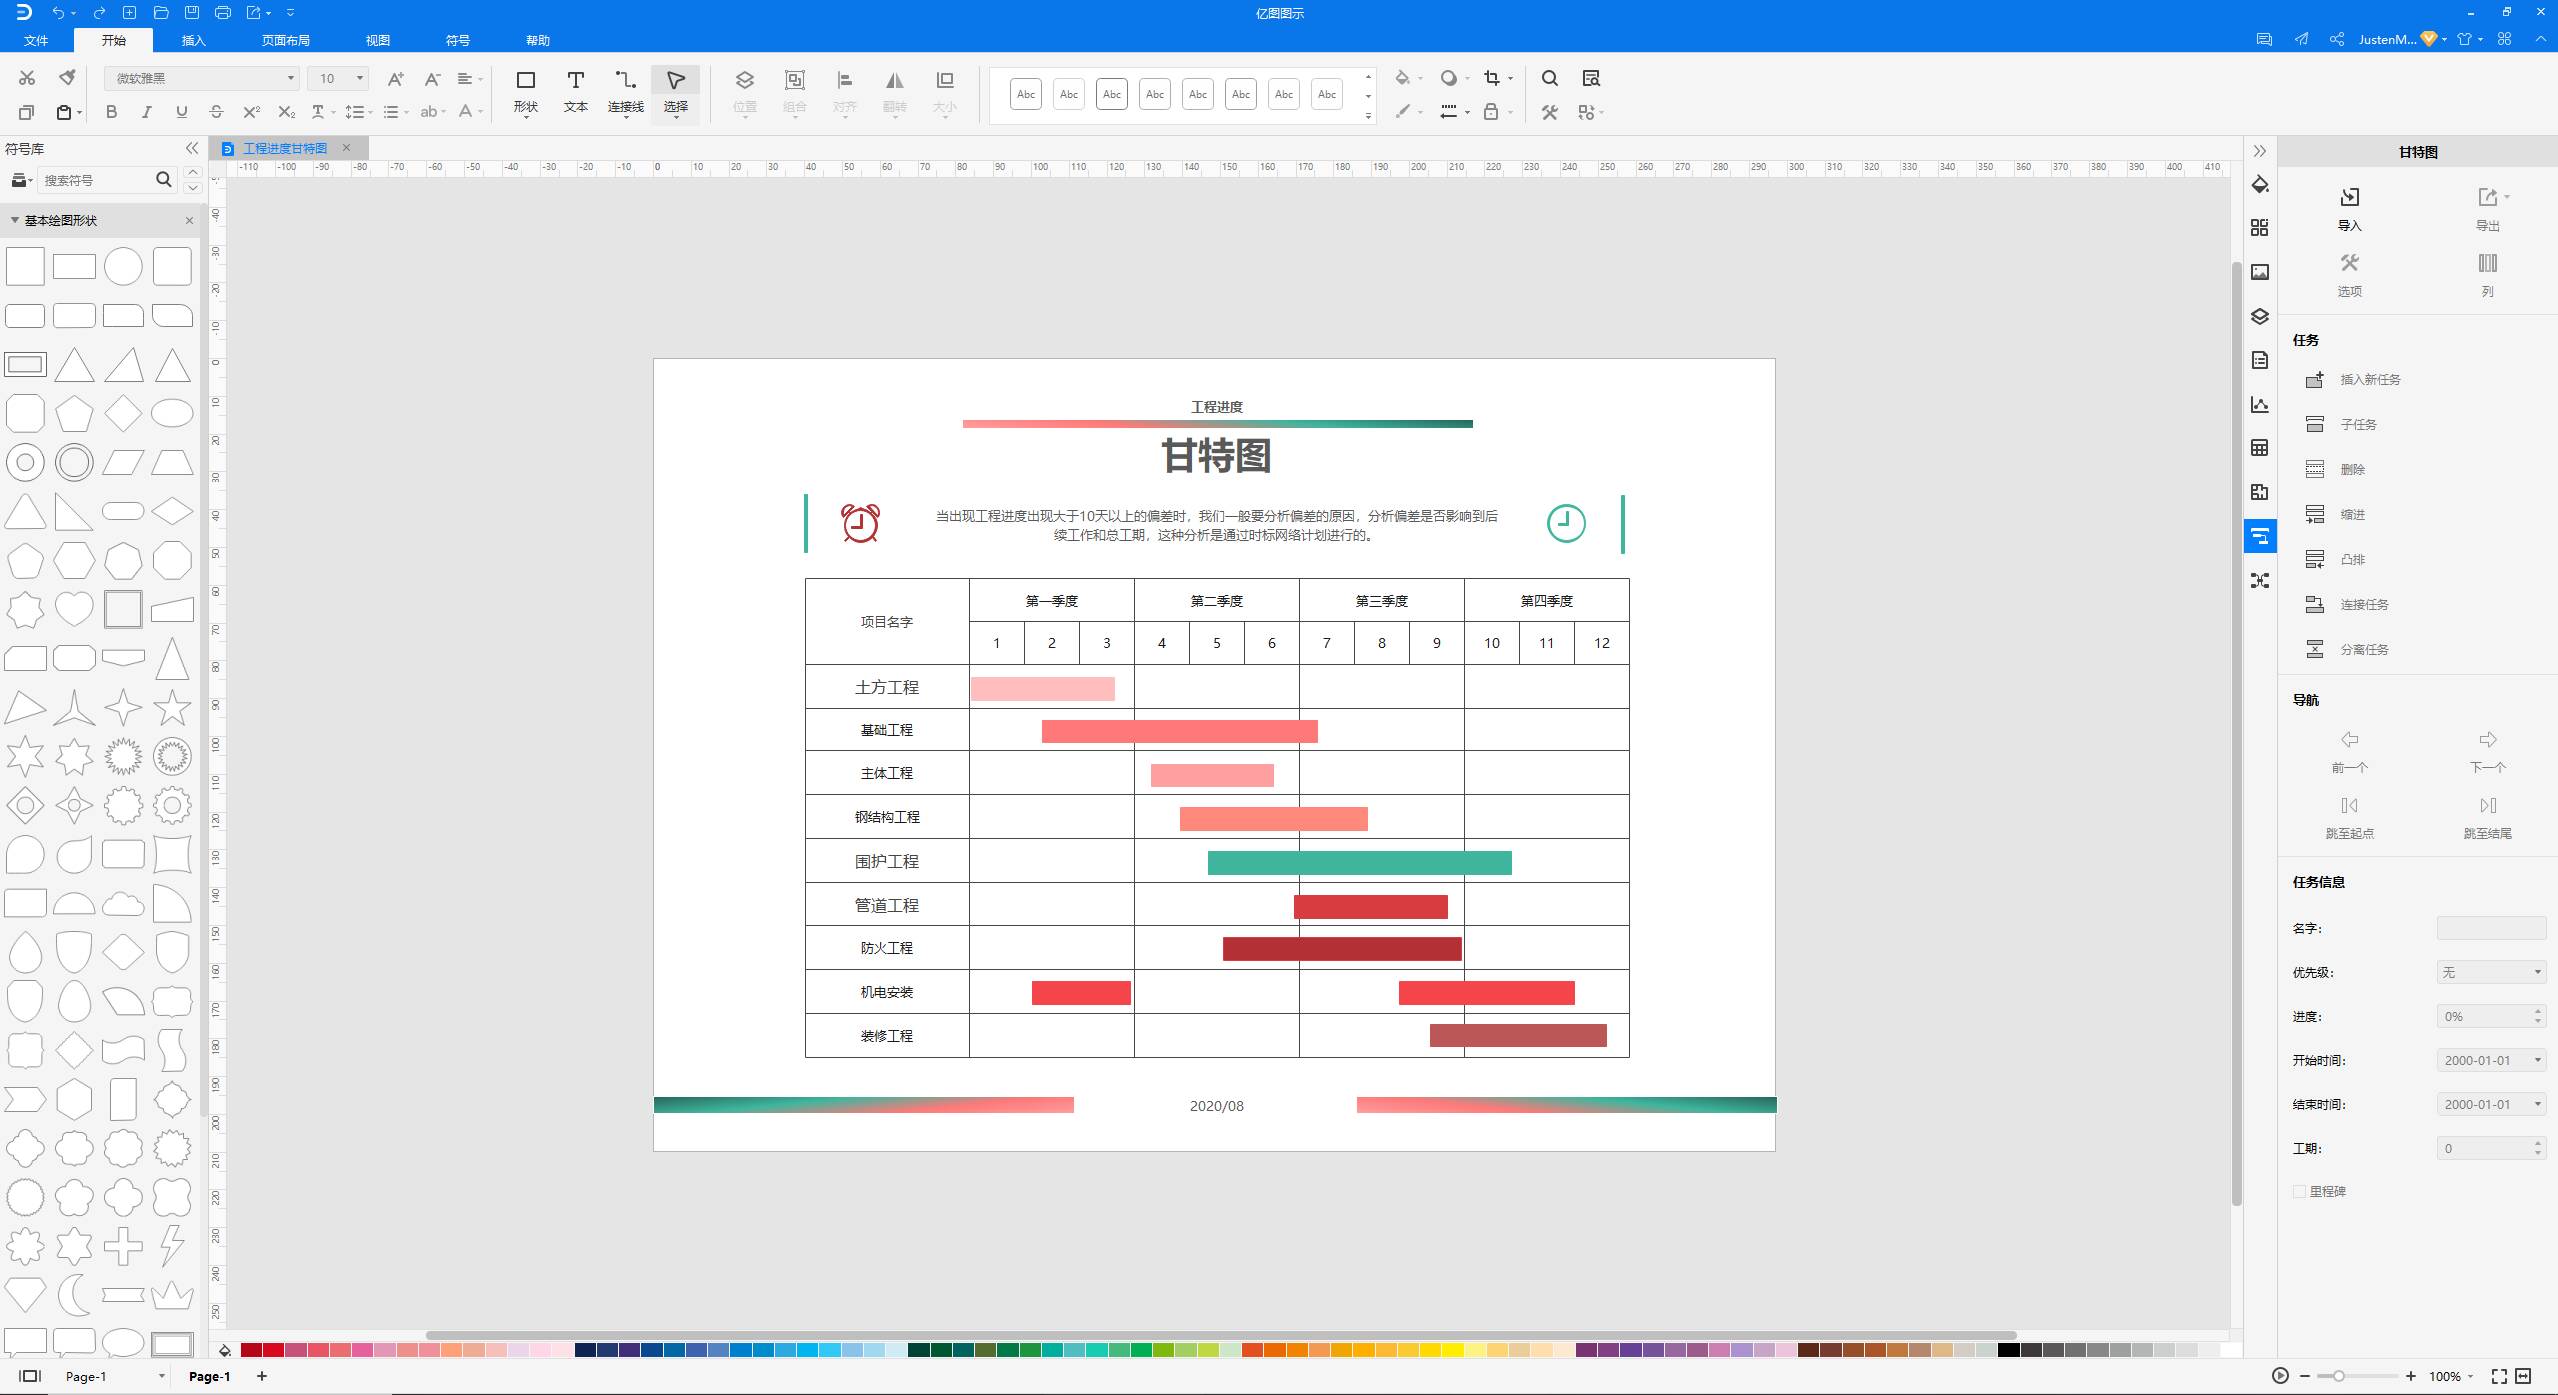
Task: Click the Insert New Task (插入新任务) icon
Action: point(2314,380)
